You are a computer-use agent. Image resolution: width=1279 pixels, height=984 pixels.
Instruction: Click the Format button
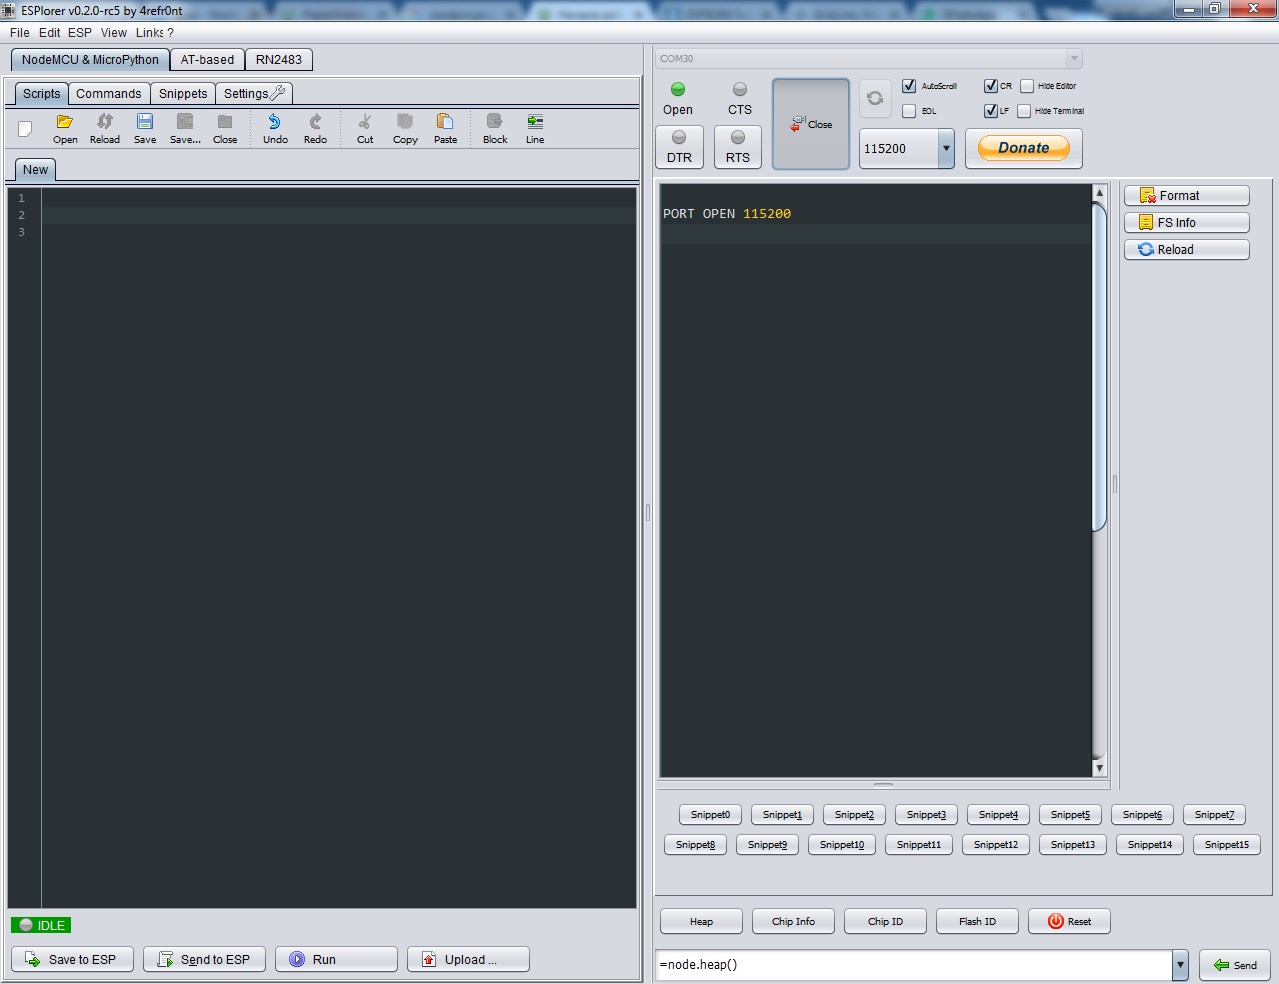click(1186, 195)
